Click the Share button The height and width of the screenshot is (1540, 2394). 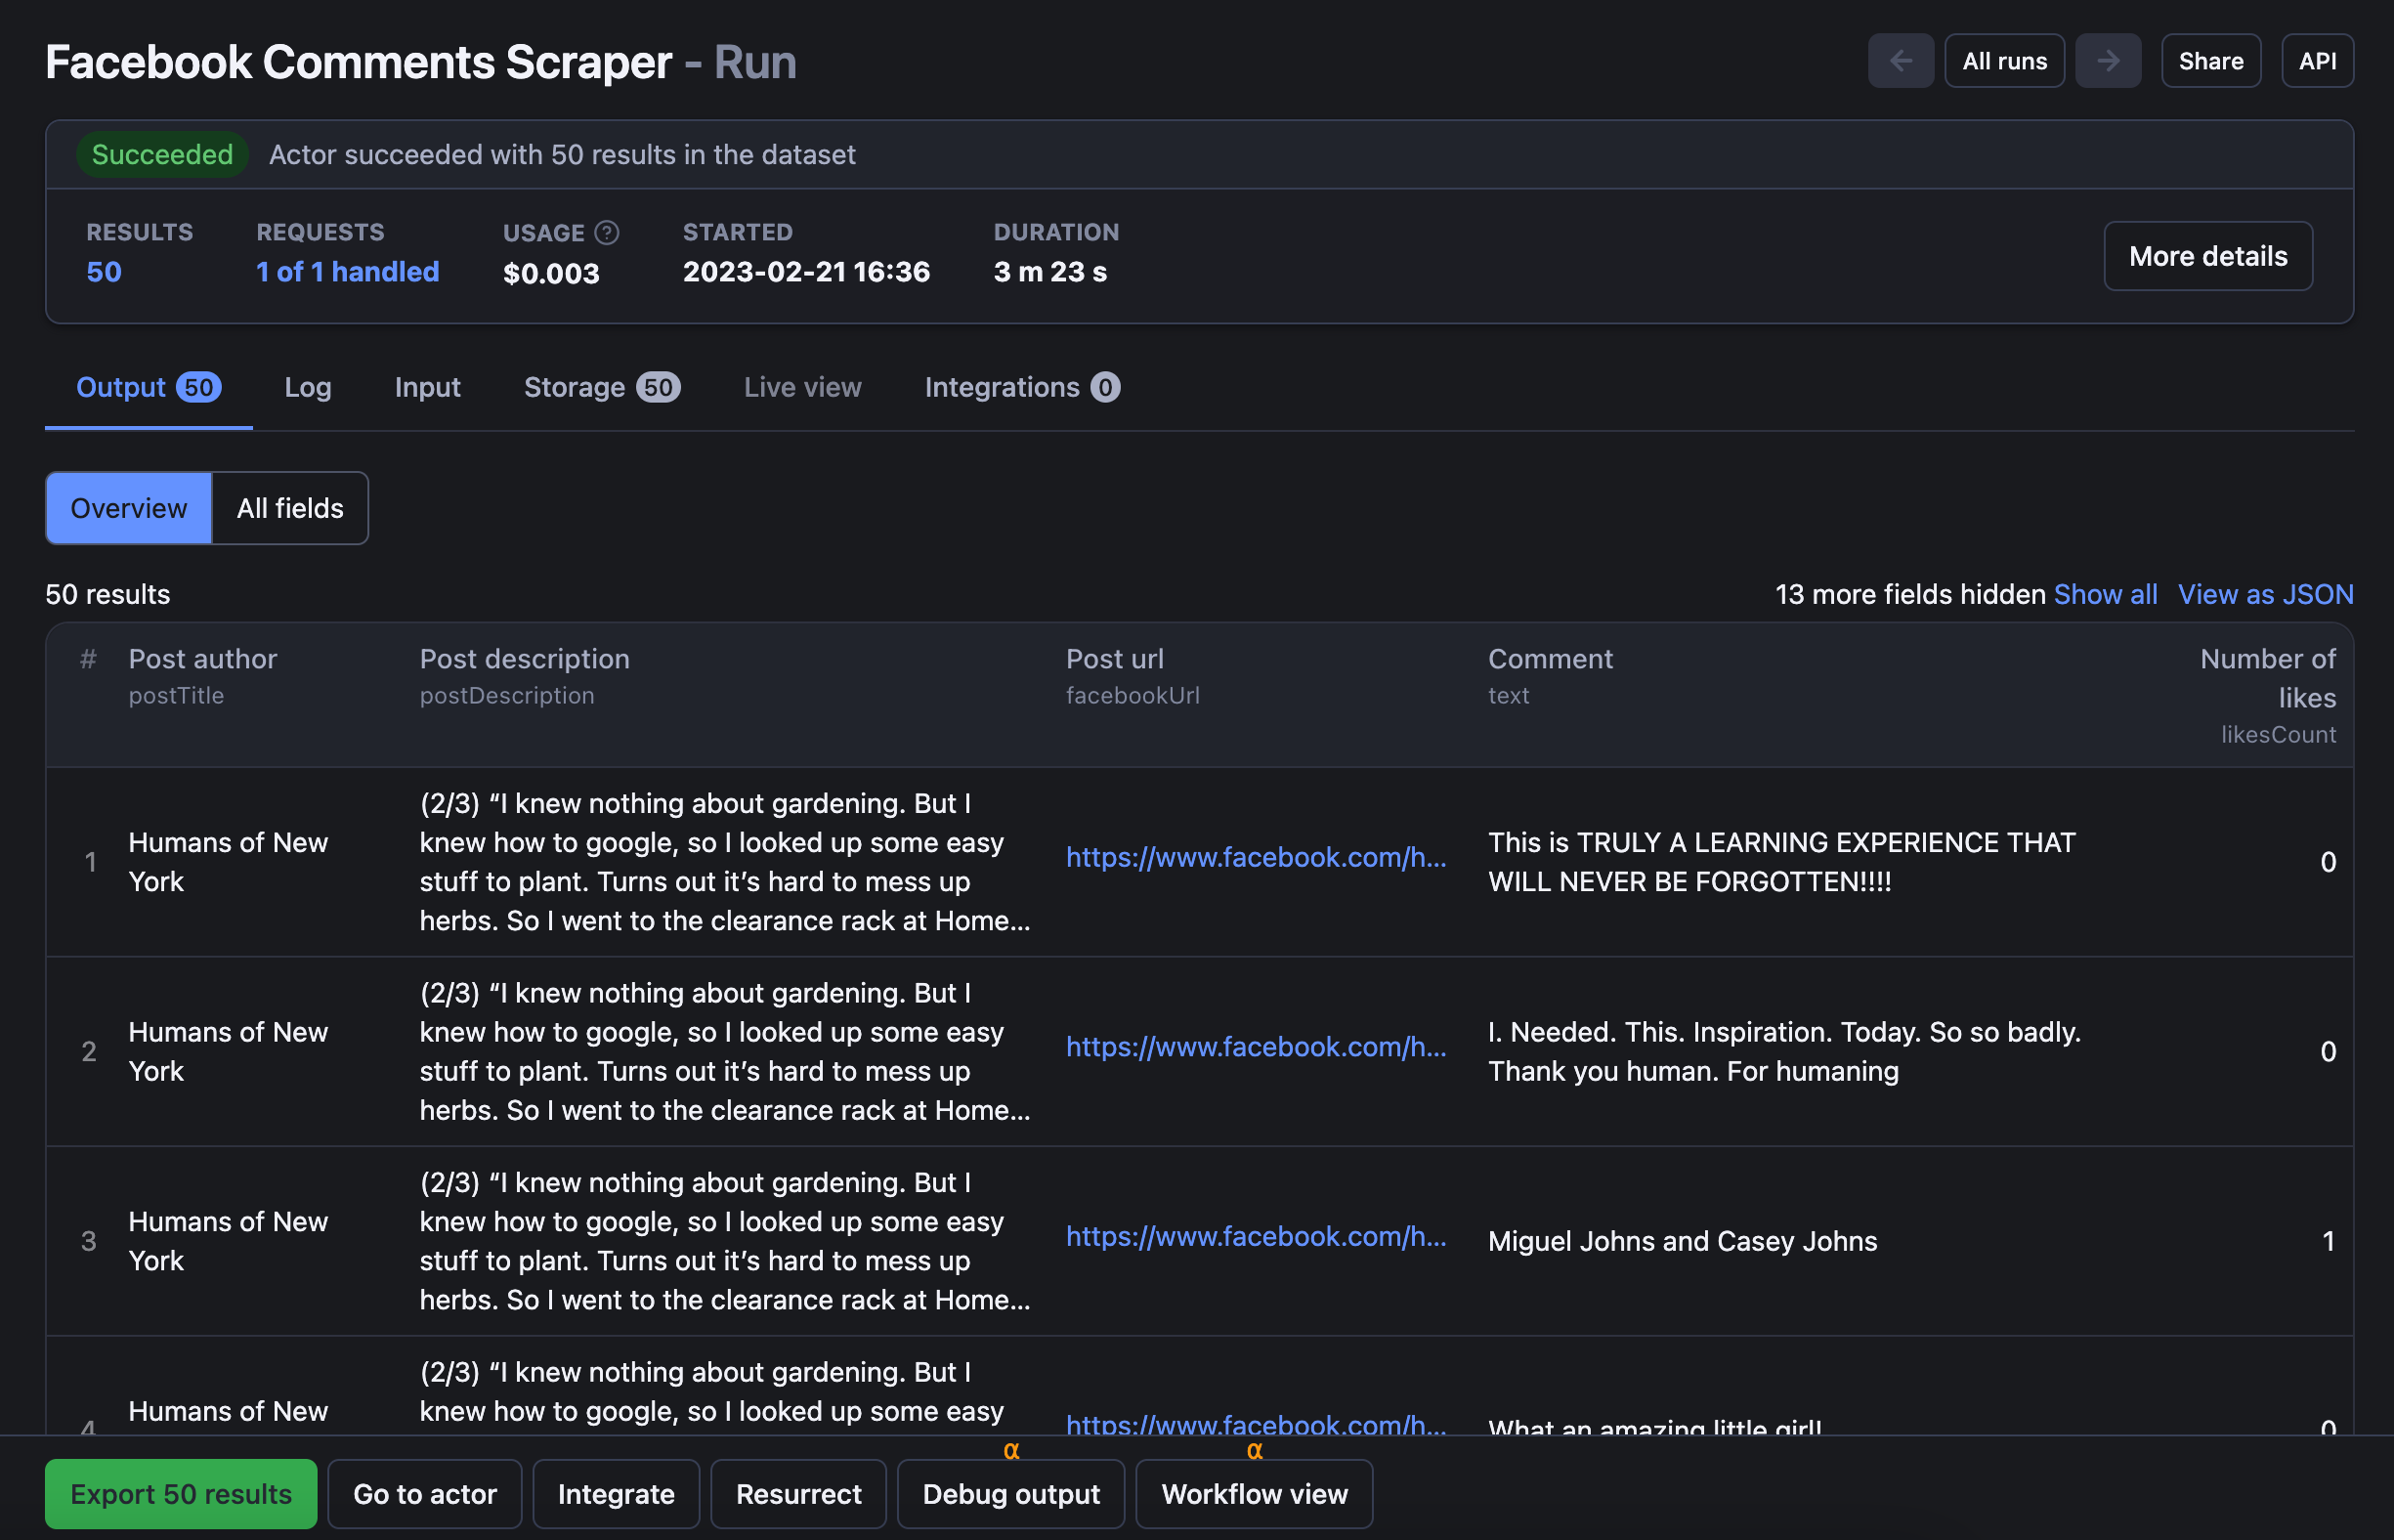point(2210,61)
